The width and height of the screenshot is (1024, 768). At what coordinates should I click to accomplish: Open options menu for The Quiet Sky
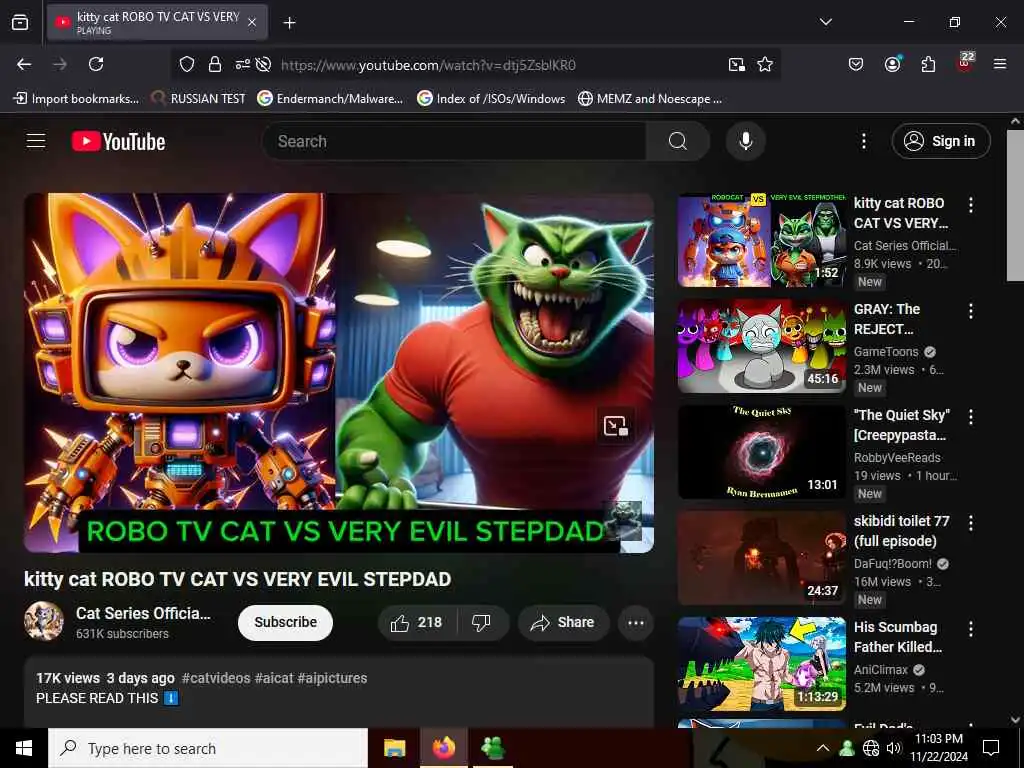click(x=970, y=417)
